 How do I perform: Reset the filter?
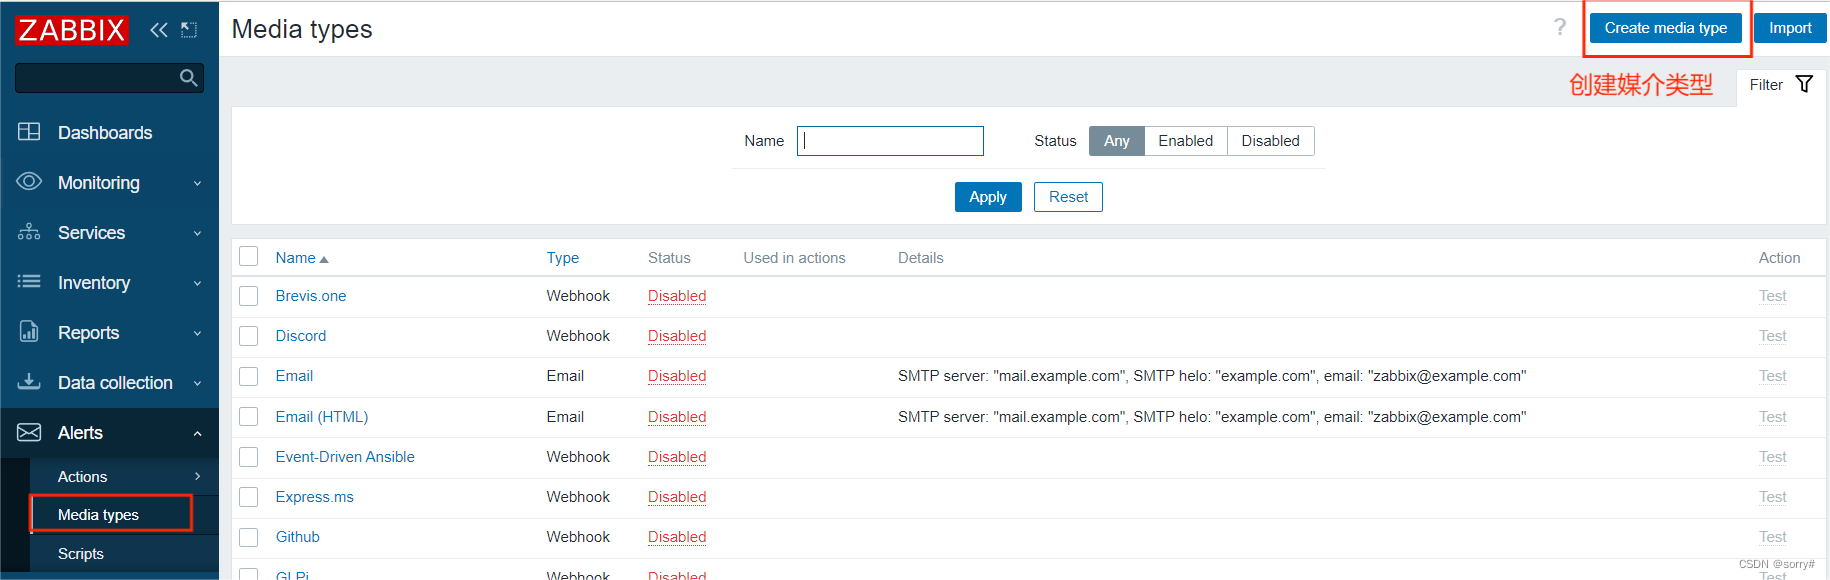point(1068,197)
